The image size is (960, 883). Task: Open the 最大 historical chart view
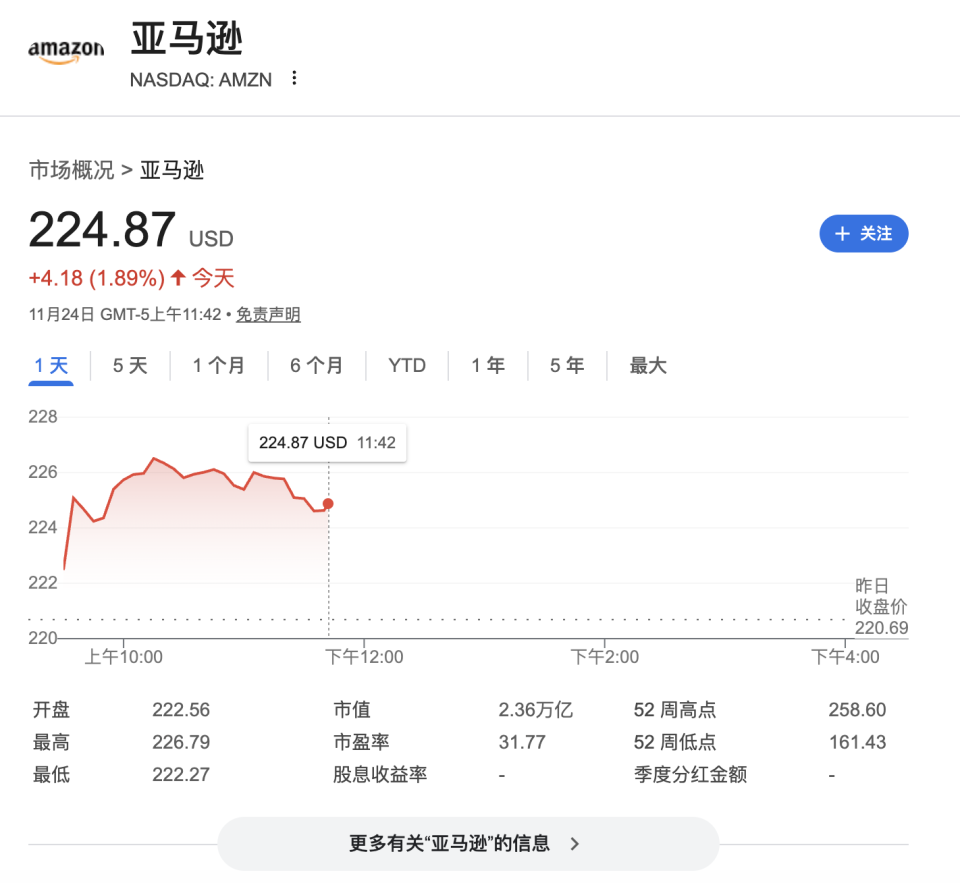pyautogui.click(x=647, y=365)
